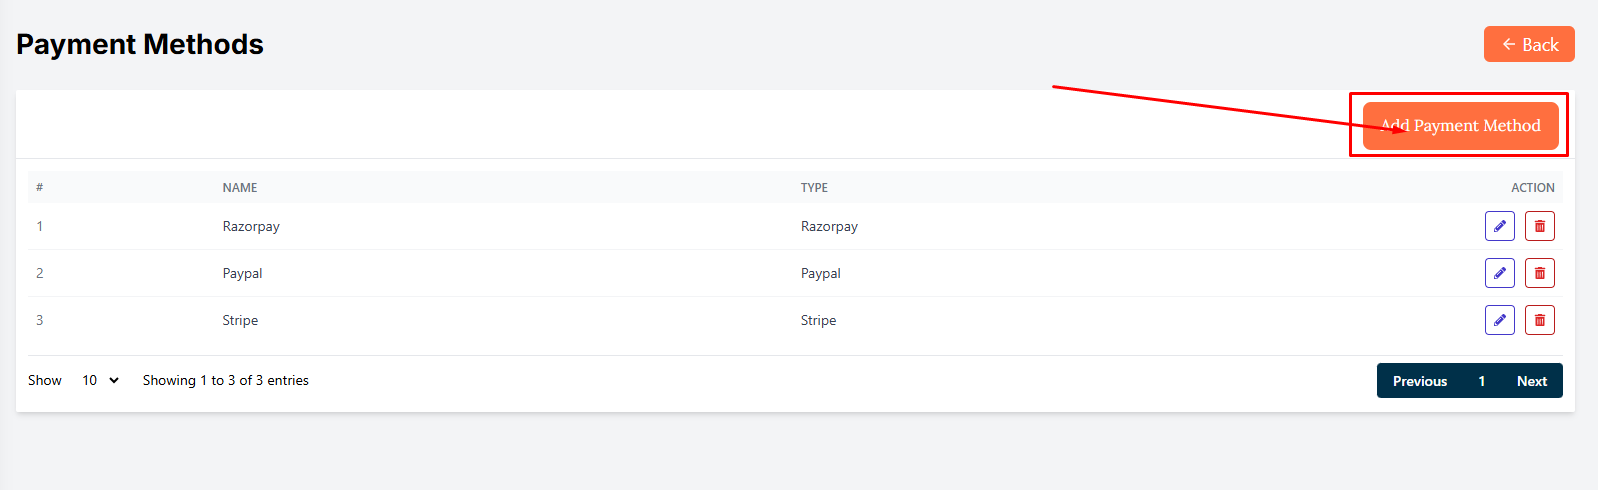Image resolution: width=1598 pixels, height=490 pixels.
Task: Open the Show entries count dropdown
Action: pyautogui.click(x=100, y=380)
